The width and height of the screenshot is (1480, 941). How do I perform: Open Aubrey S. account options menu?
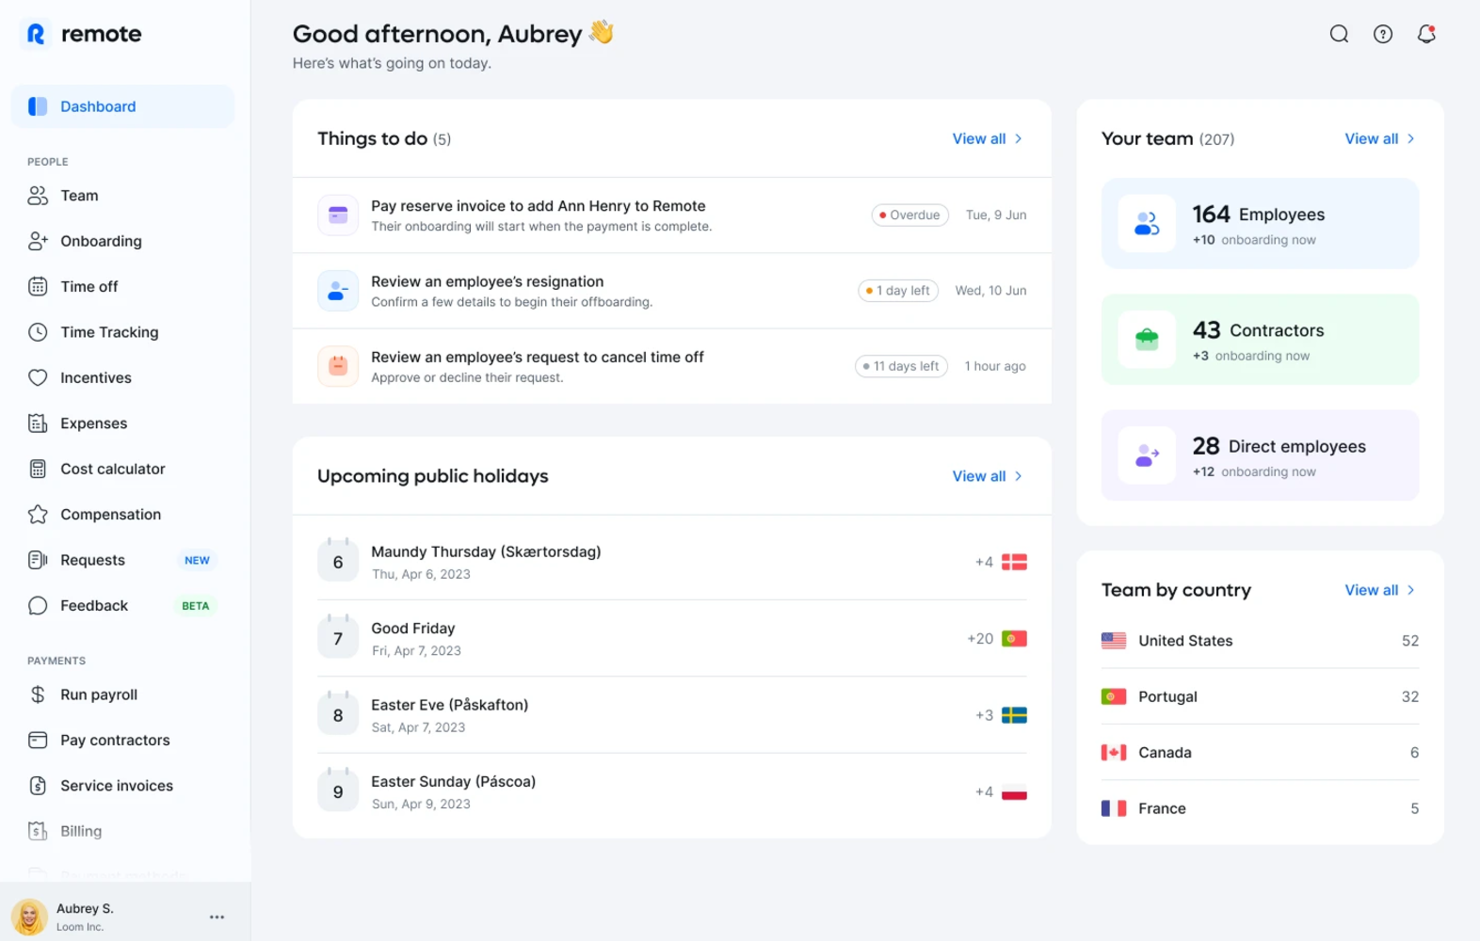217,917
